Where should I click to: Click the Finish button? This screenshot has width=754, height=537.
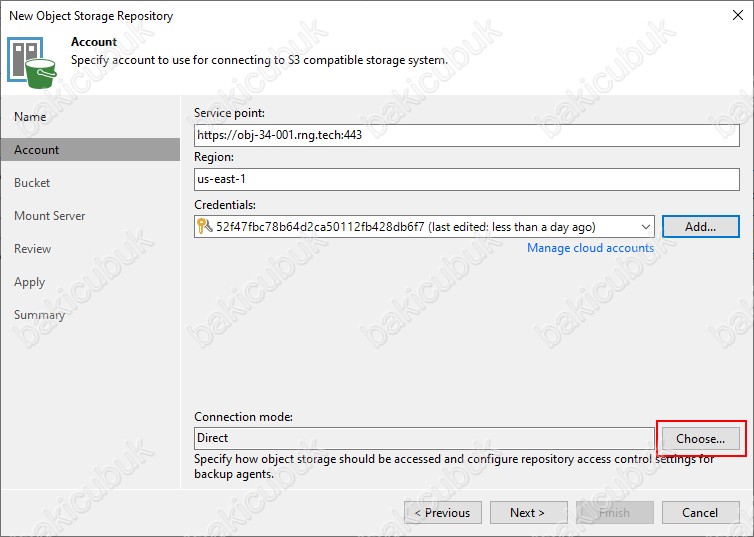pyautogui.click(x=615, y=513)
